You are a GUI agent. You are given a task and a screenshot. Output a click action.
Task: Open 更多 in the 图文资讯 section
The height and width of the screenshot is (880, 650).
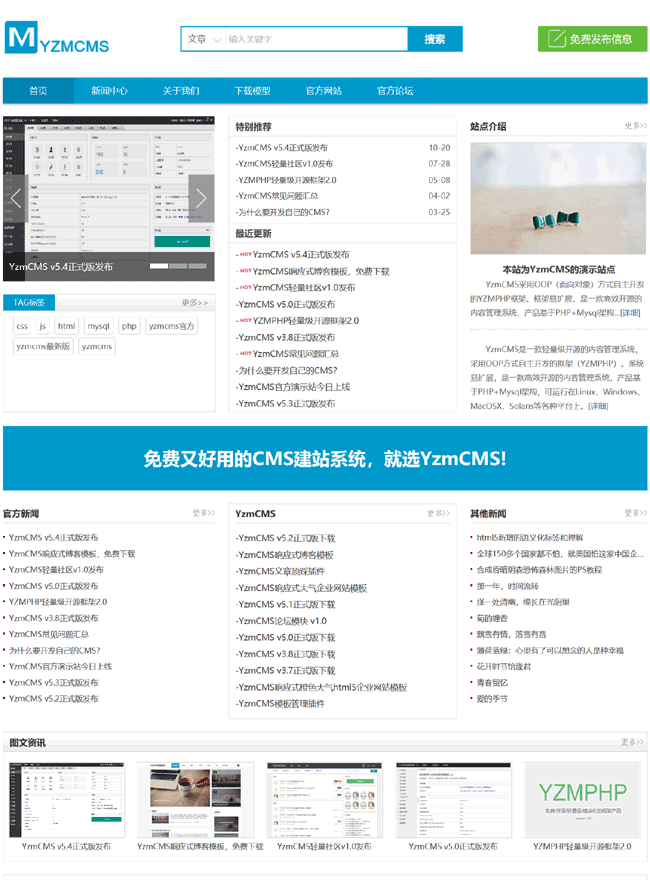pos(632,742)
